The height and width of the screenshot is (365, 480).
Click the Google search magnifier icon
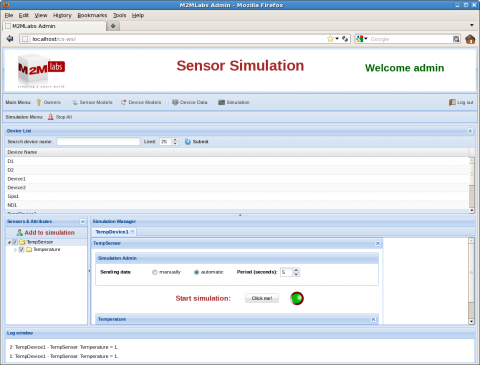(x=456, y=39)
